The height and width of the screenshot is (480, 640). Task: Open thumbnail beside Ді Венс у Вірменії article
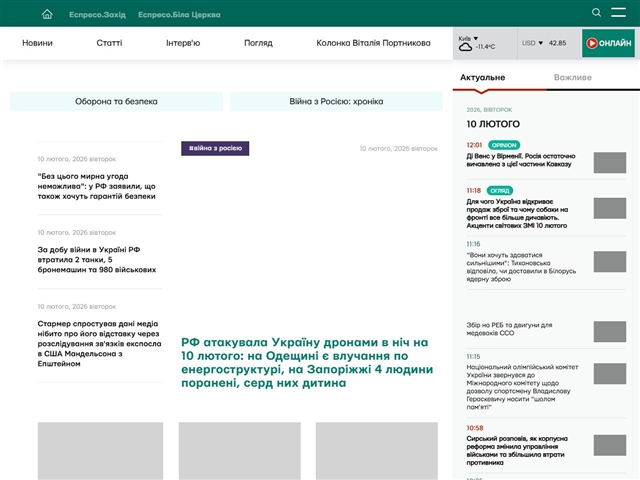[x=609, y=163]
